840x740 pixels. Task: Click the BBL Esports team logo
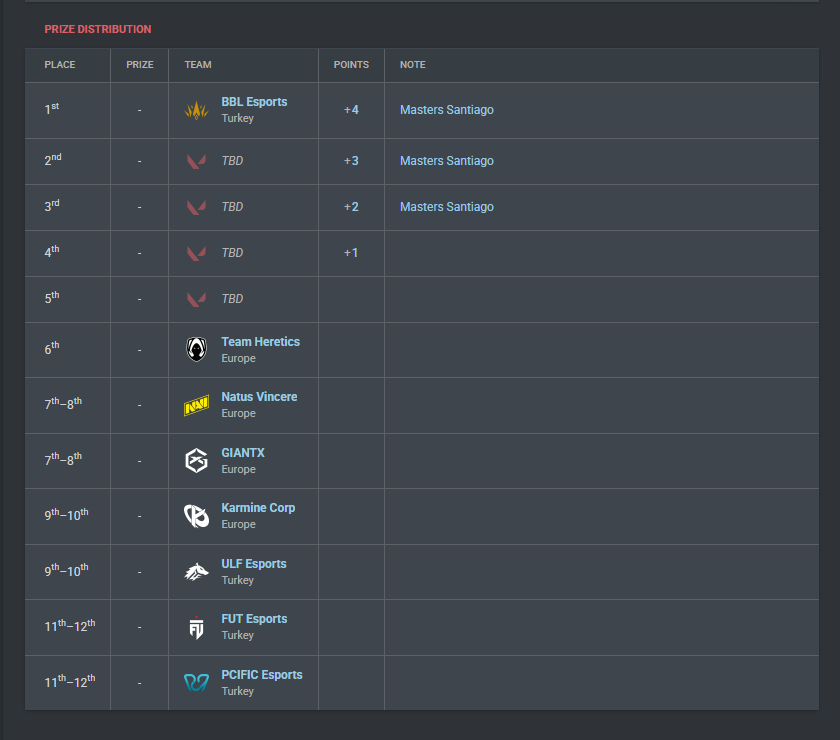196,110
